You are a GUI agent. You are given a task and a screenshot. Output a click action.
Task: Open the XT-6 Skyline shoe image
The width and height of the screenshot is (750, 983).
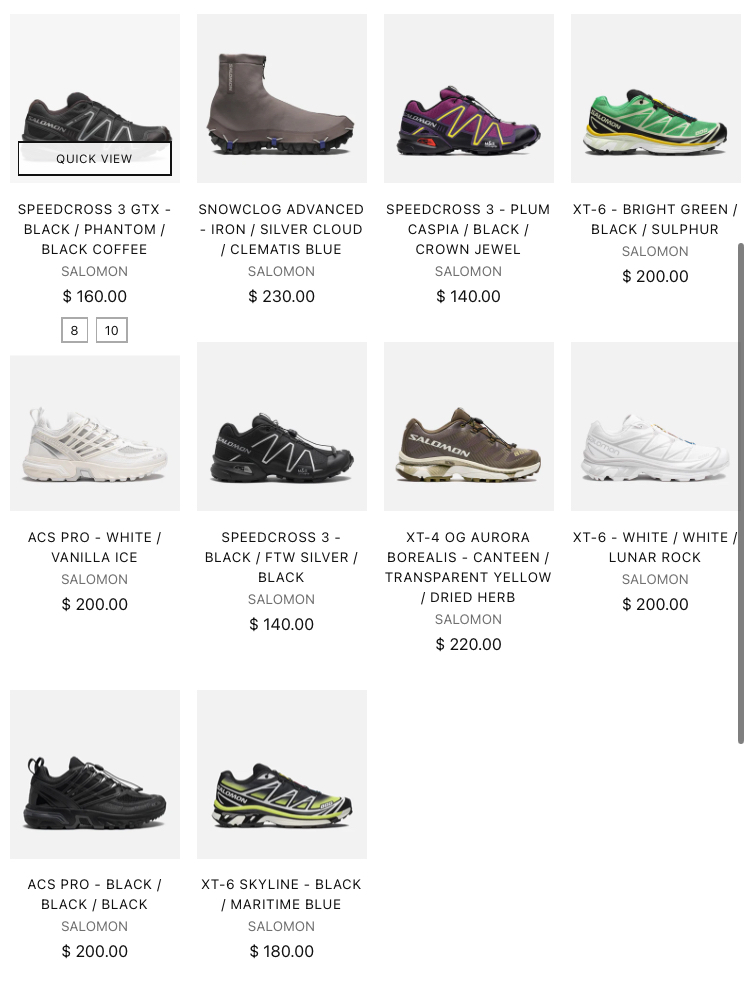click(x=282, y=774)
